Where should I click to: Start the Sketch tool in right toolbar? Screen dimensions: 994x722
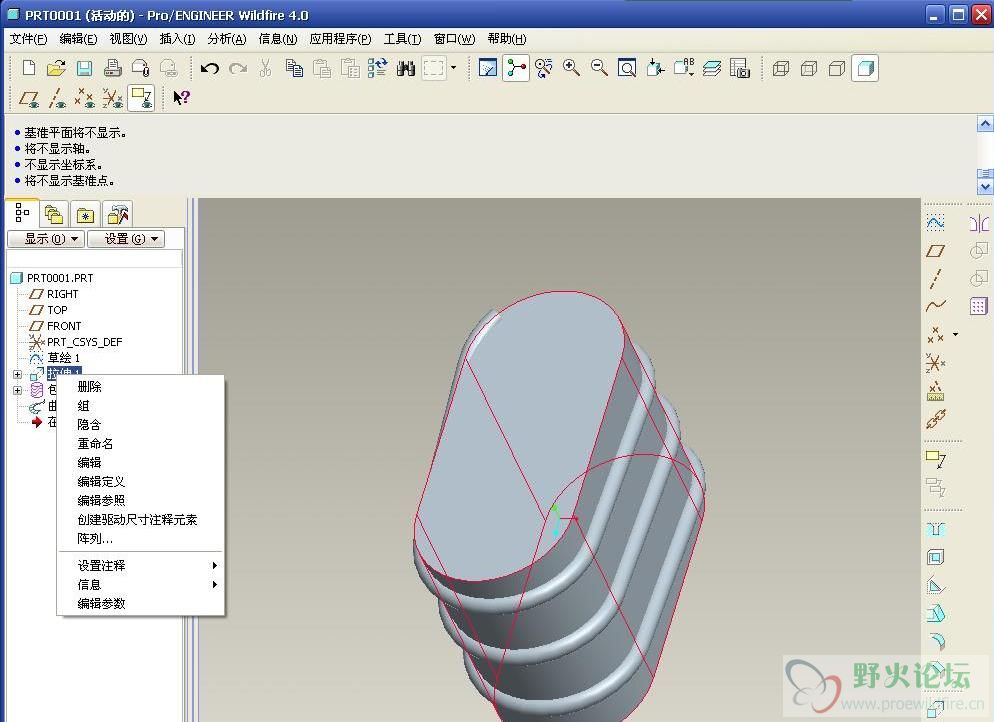[x=936, y=222]
